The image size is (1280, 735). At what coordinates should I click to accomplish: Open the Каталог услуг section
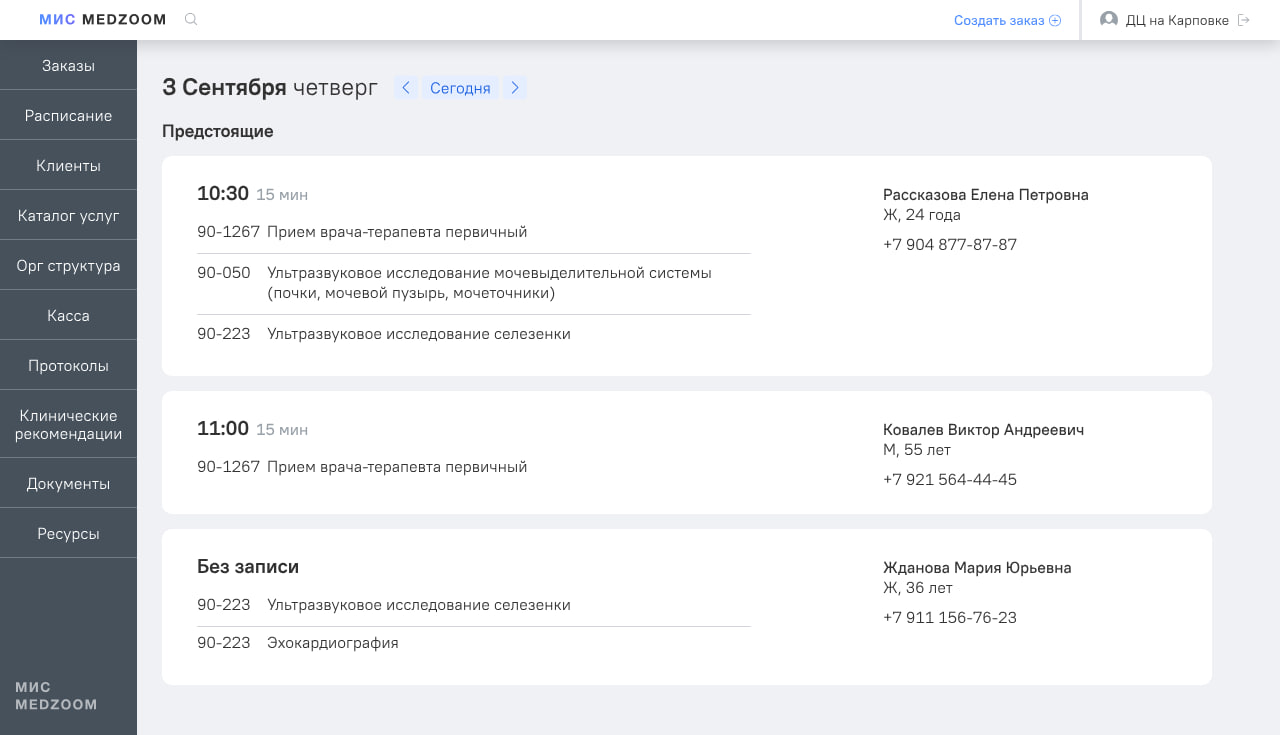[67, 215]
